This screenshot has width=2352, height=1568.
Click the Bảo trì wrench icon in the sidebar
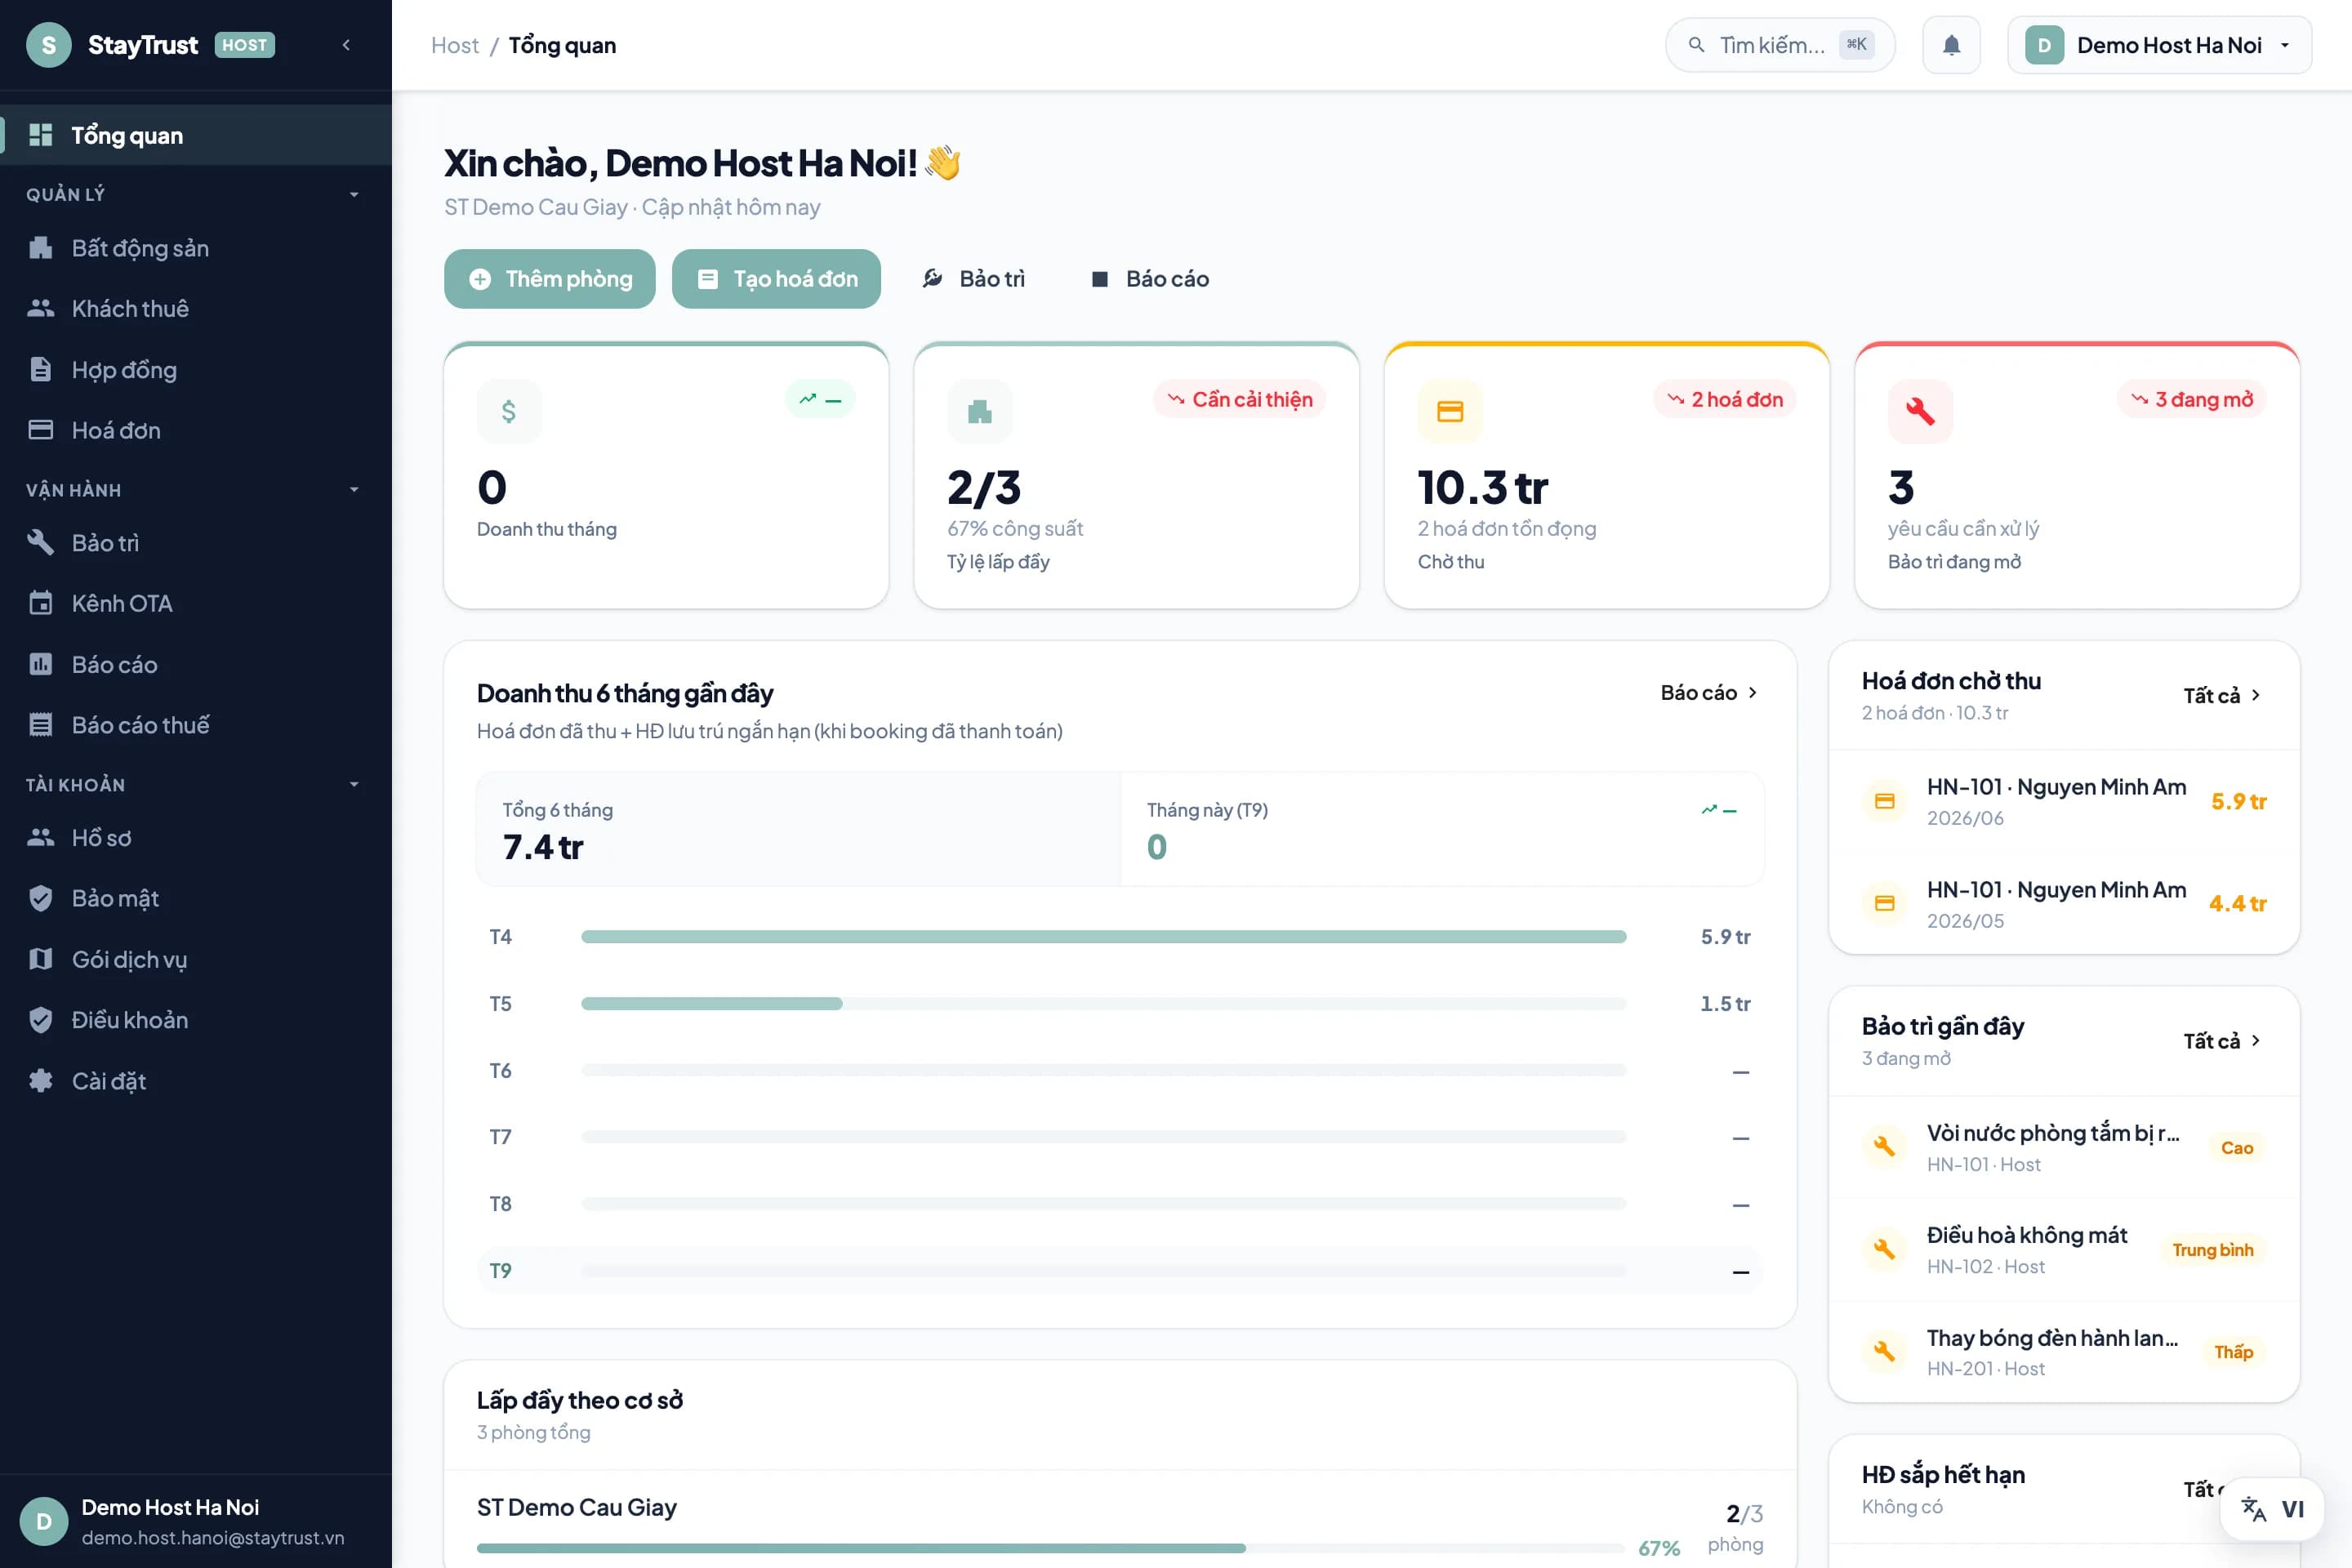coord(40,542)
